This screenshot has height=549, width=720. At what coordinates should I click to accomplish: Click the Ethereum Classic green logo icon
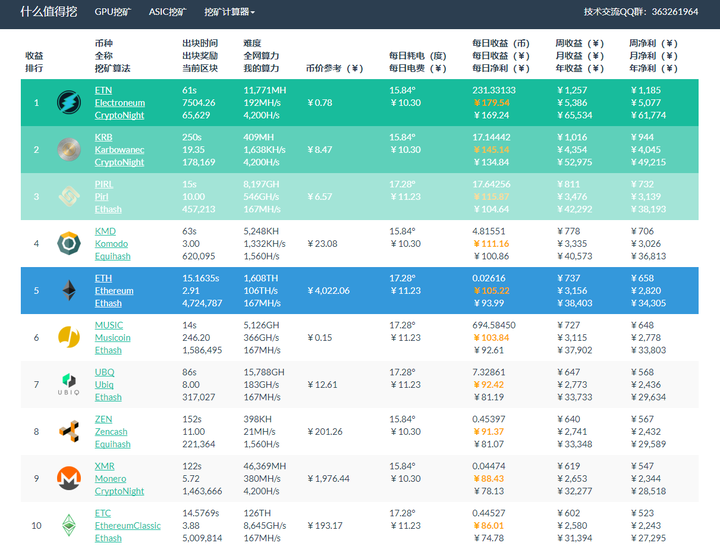(x=69, y=526)
